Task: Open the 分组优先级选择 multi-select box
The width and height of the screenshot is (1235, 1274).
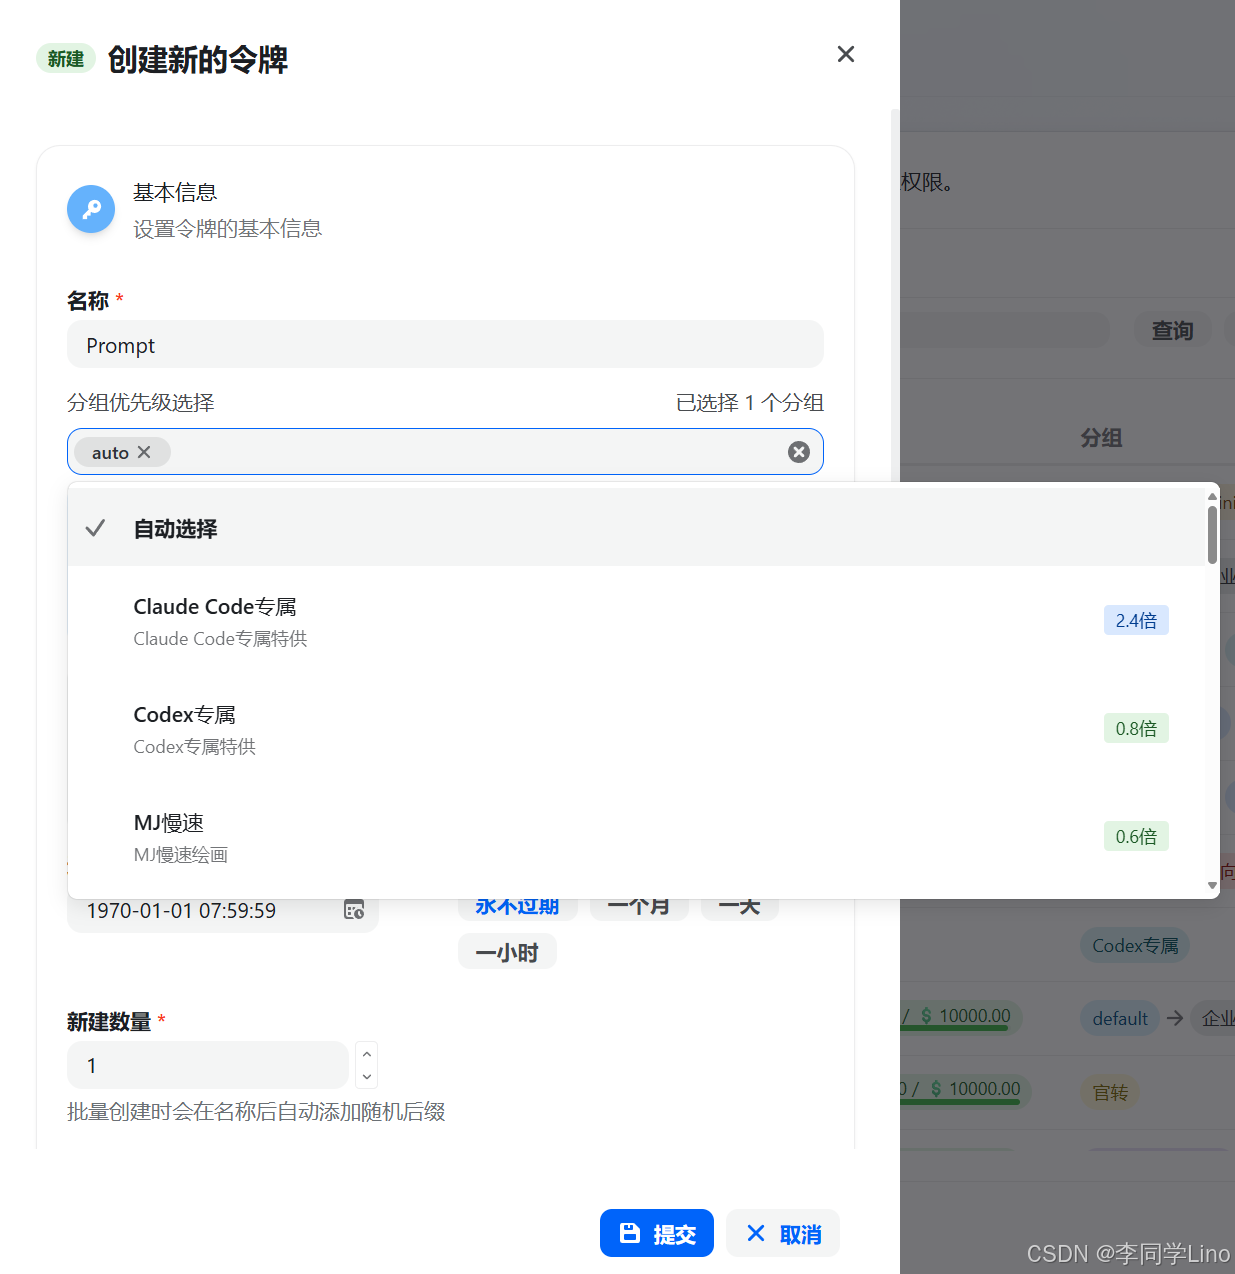Action: coord(445,452)
